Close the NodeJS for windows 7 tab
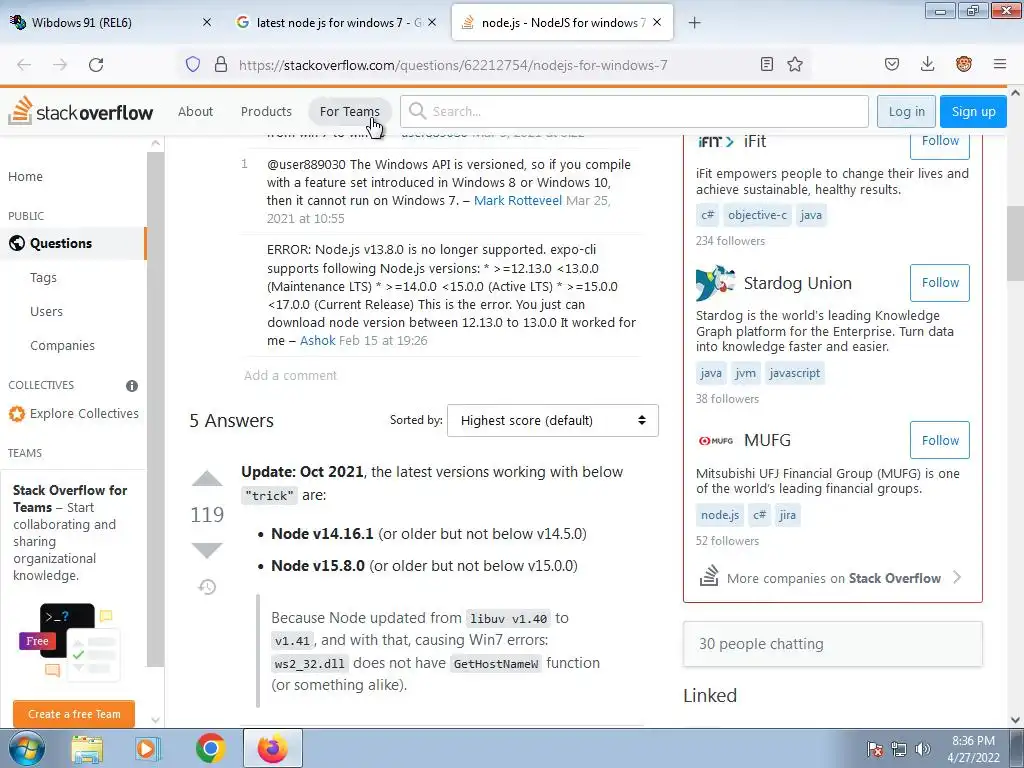 pyautogui.click(x=657, y=22)
